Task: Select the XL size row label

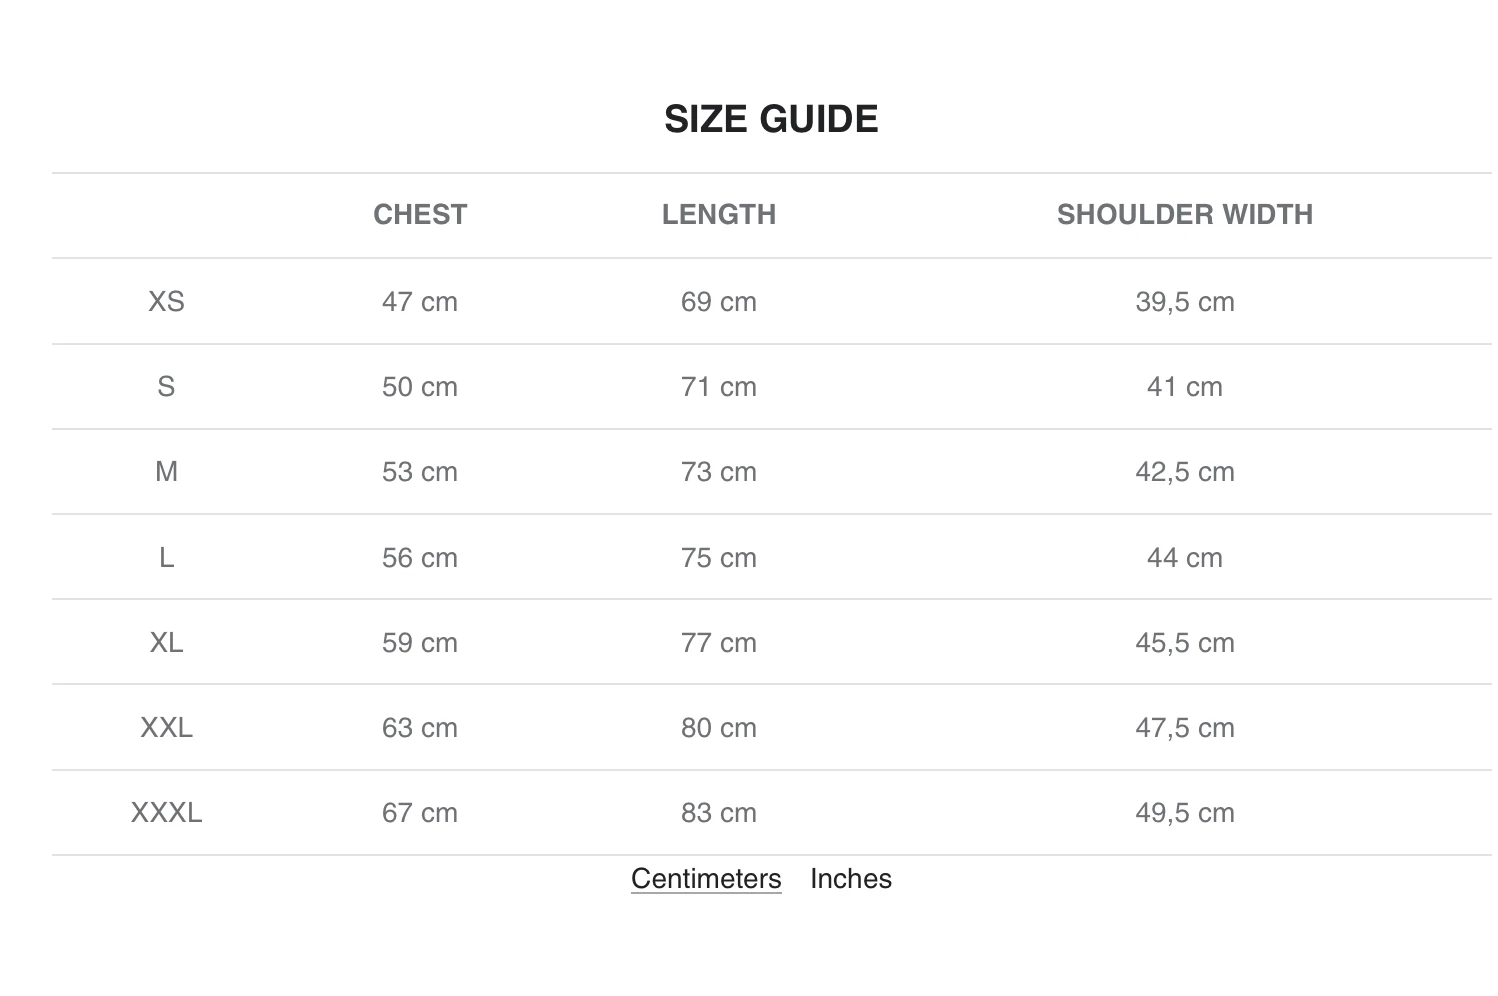Action: click(166, 642)
